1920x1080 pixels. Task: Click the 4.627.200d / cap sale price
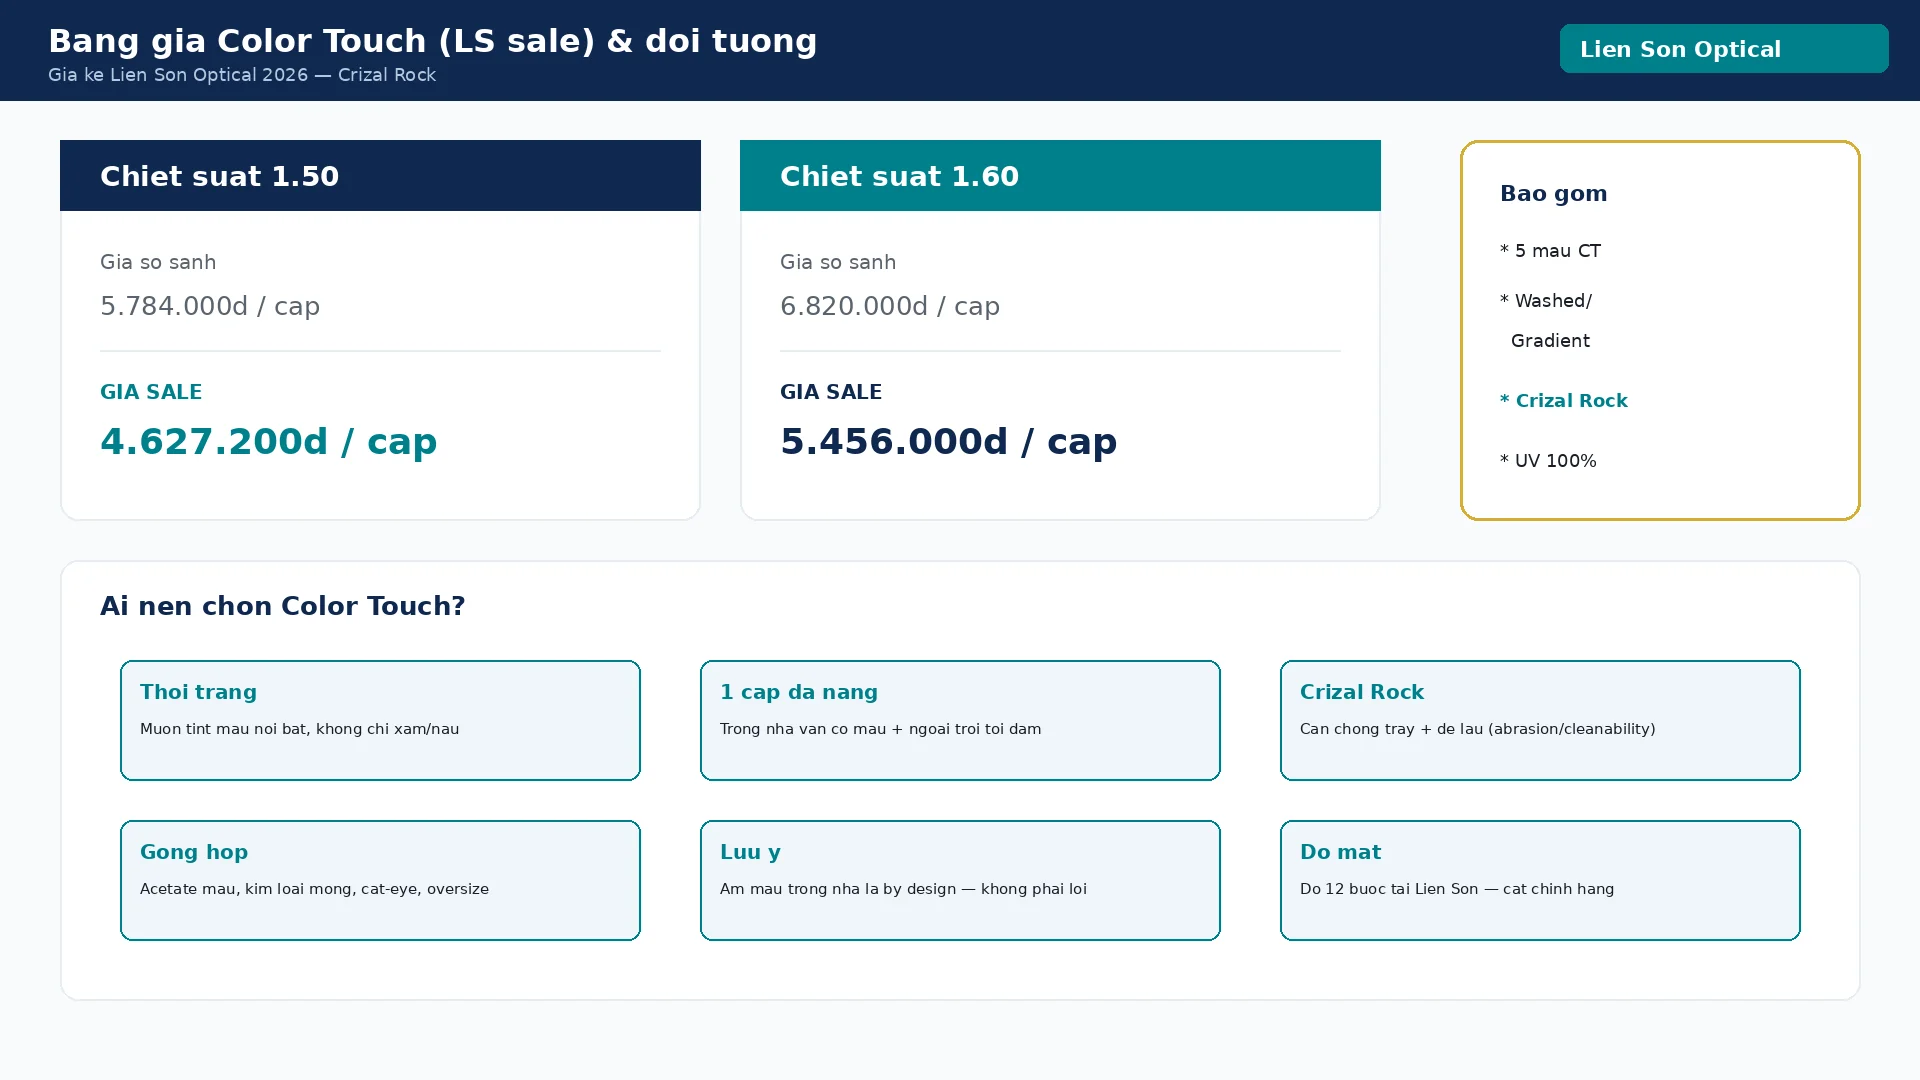coord(268,441)
